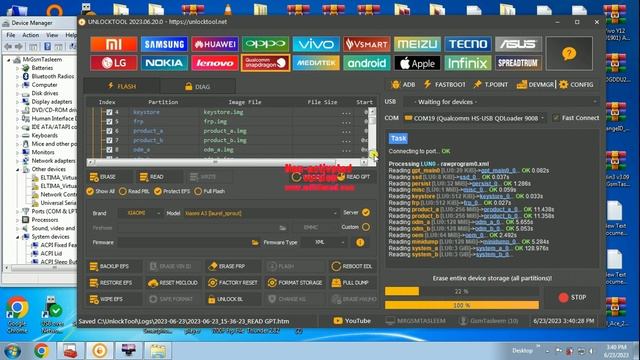Open the Model dropdown
This screenshot has width=640, height=360.
[260, 213]
